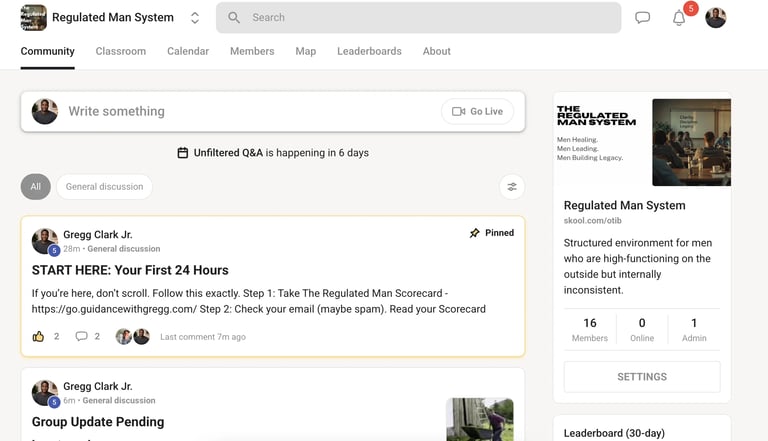Open group SETTINGS button
This screenshot has height=441, width=768.
coord(642,377)
